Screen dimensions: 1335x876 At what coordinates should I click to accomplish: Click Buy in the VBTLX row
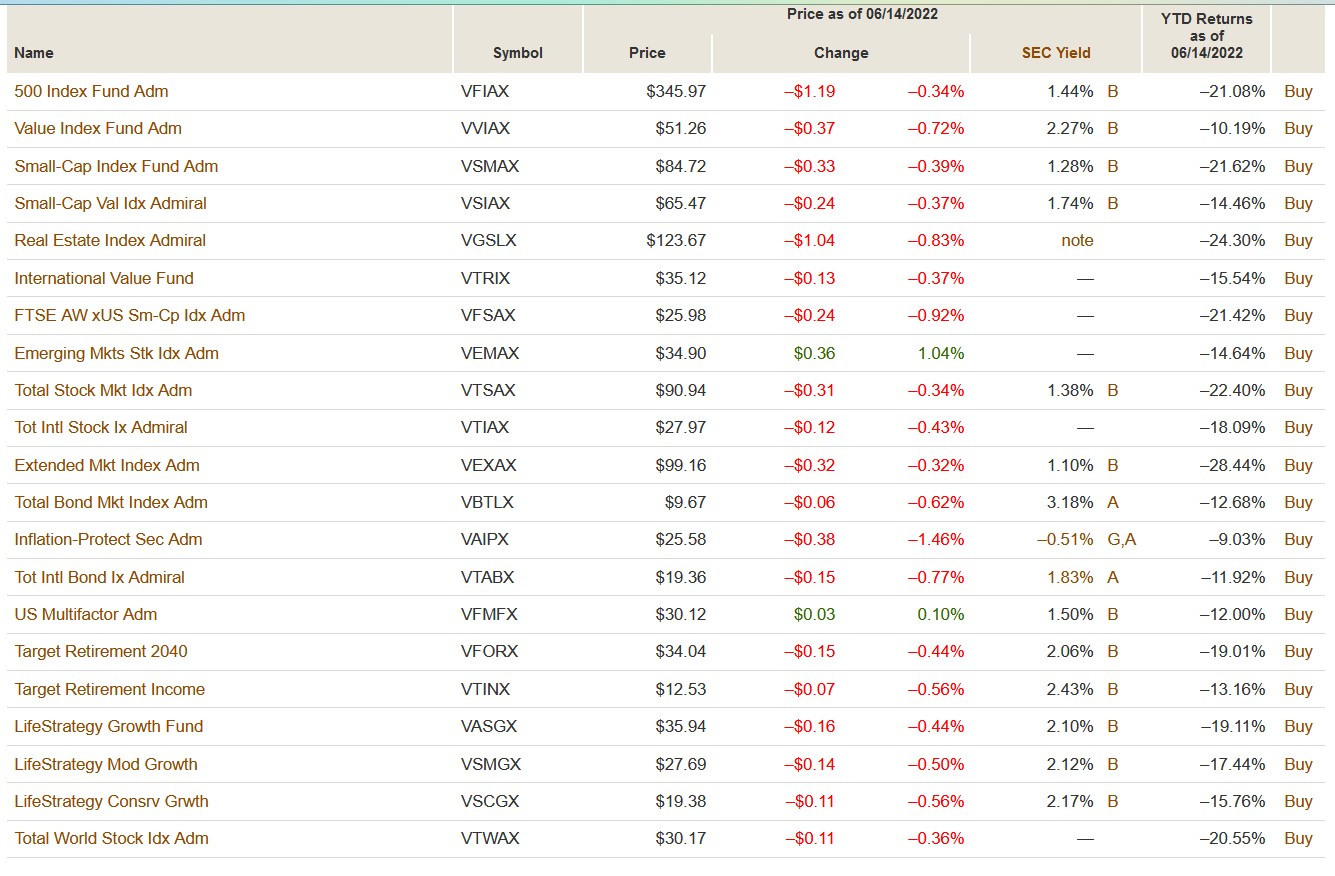pos(1298,502)
